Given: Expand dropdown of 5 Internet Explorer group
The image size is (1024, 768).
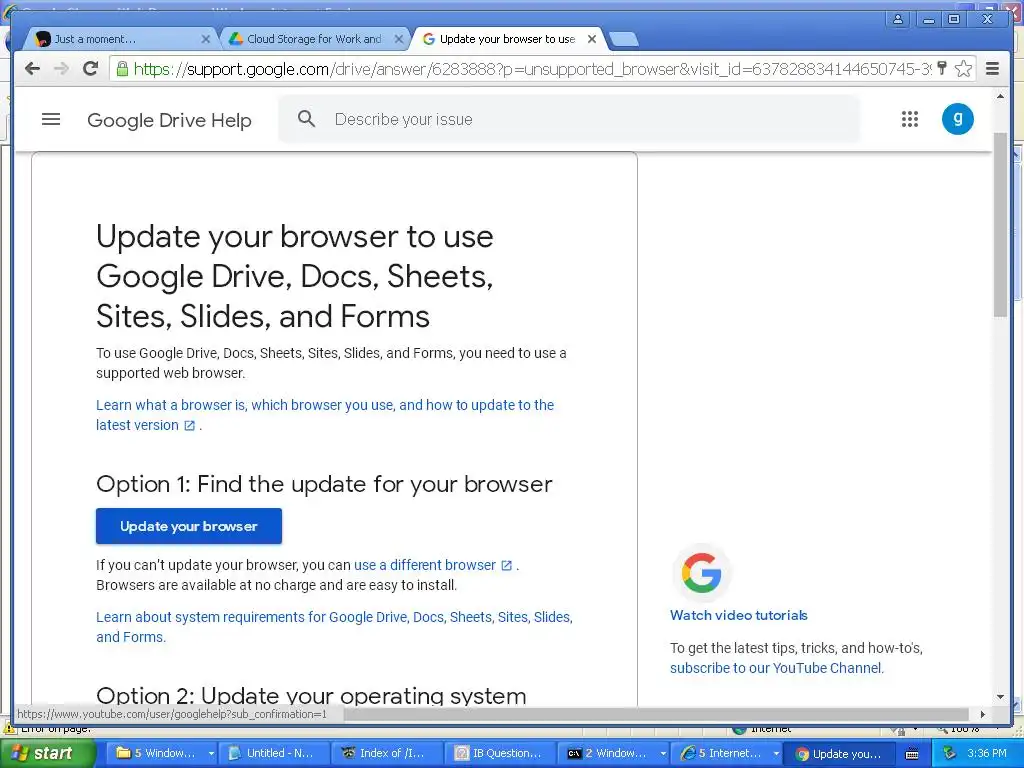Looking at the screenshot, I should pyautogui.click(x=776, y=754).
